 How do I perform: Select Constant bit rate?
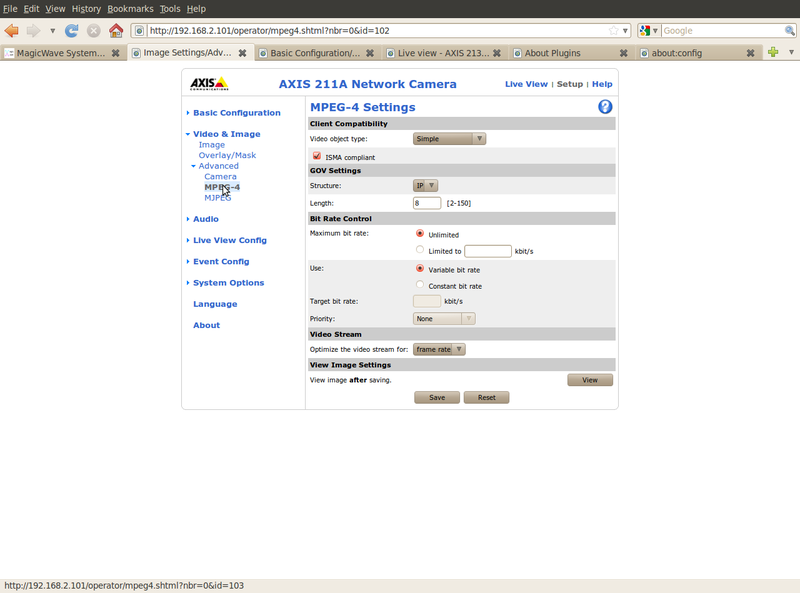(x=420, y=284)
